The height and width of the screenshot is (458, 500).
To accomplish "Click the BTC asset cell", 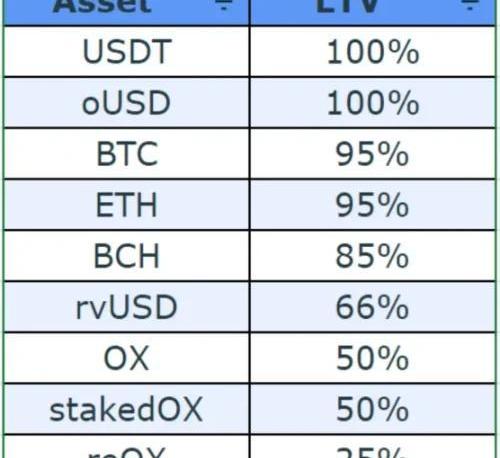I will click(x=126, y=154).
